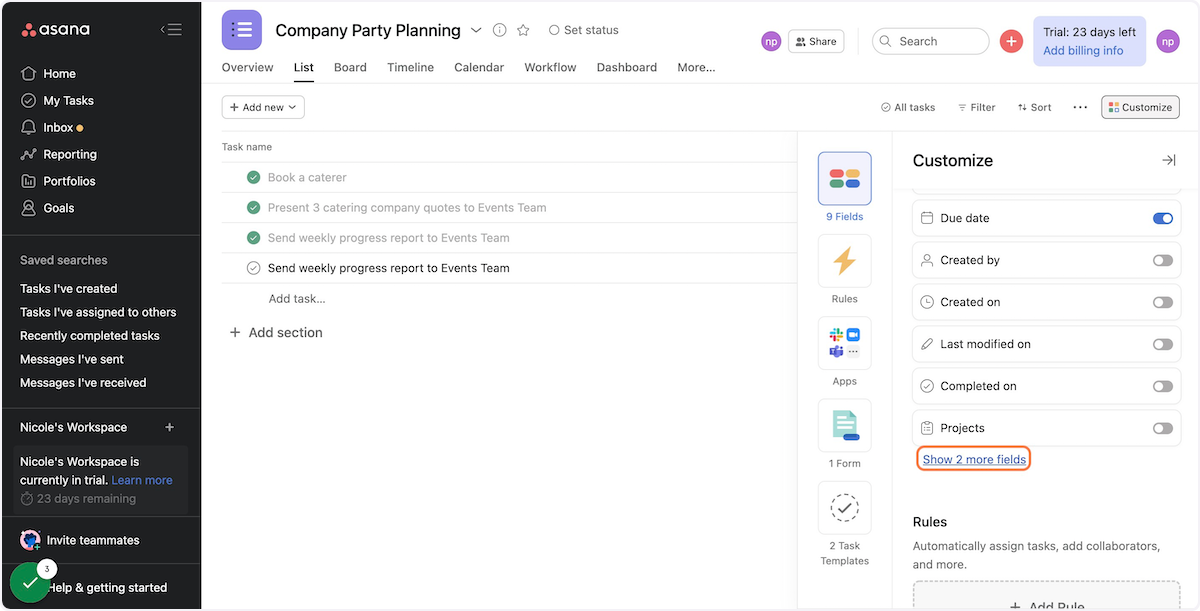
Task: Click the trial Learn more link
Action: (x=142, y=480)
